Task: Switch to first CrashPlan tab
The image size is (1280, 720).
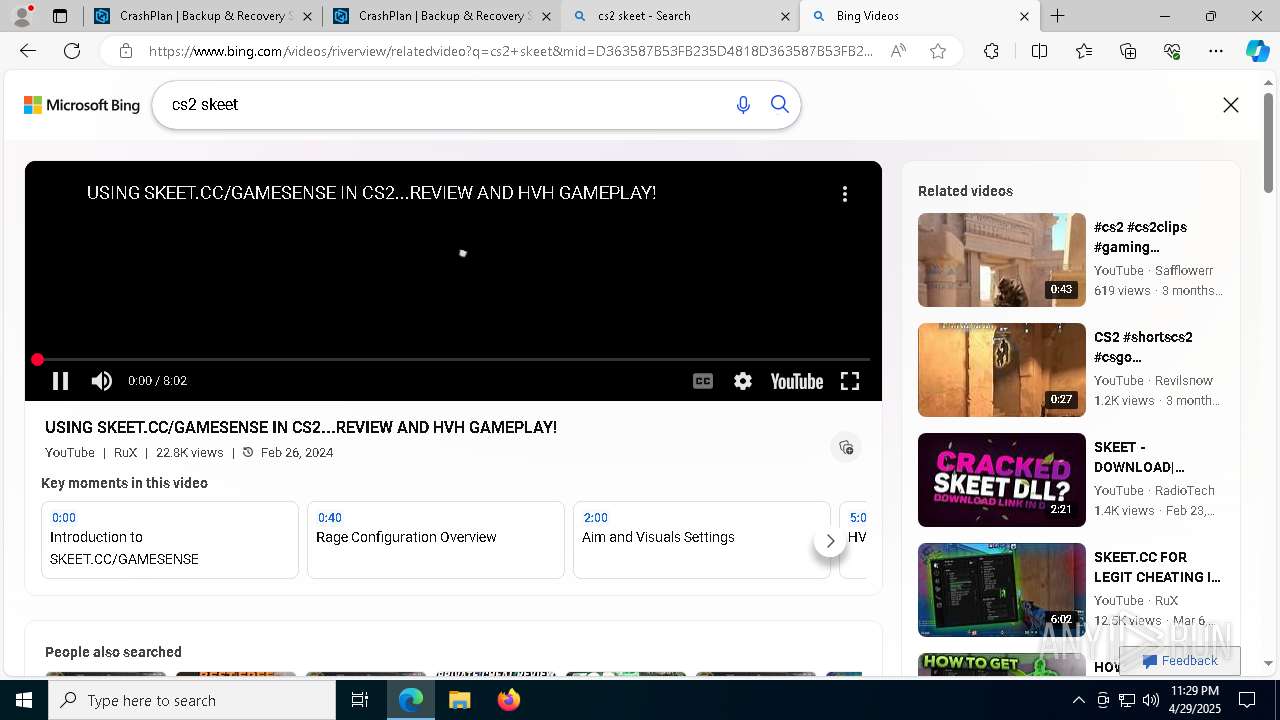Action: 201,16
